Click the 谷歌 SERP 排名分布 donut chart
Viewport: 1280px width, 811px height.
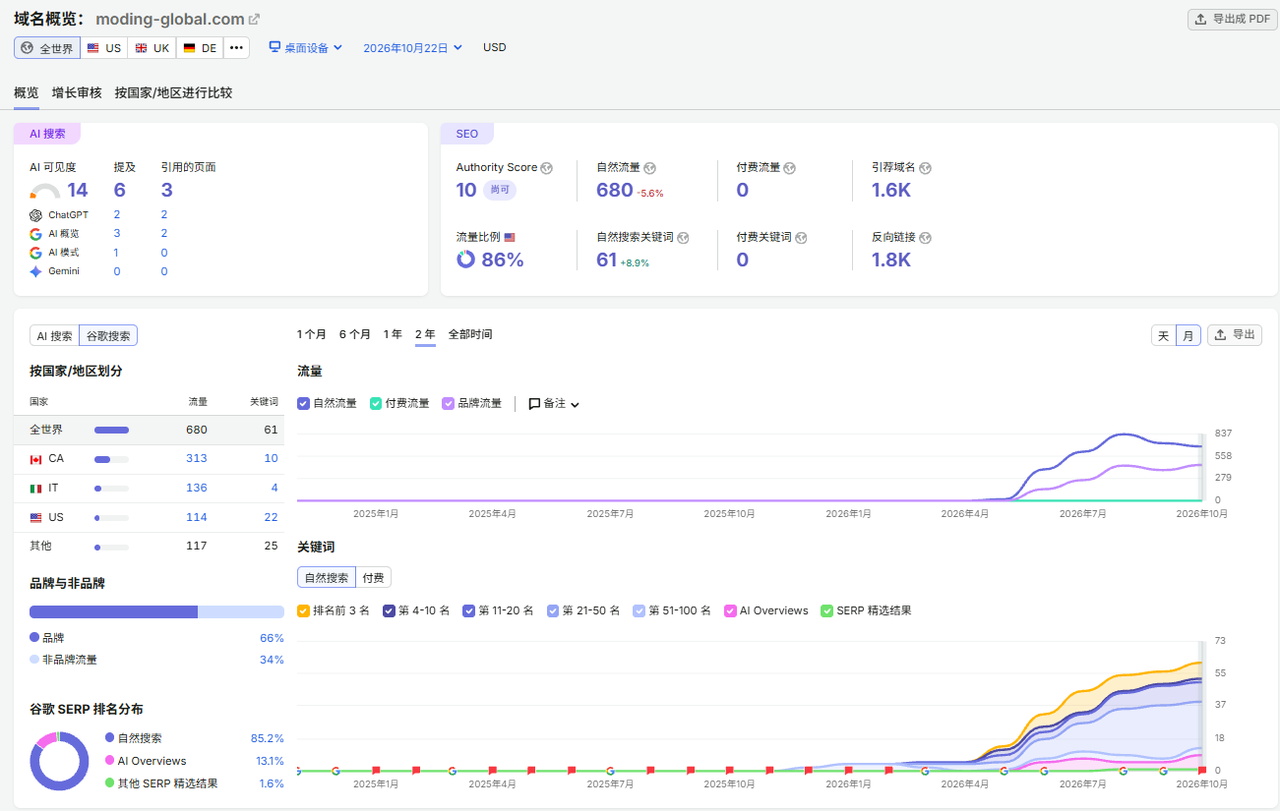pyautogui.click(x=59, y=762)
